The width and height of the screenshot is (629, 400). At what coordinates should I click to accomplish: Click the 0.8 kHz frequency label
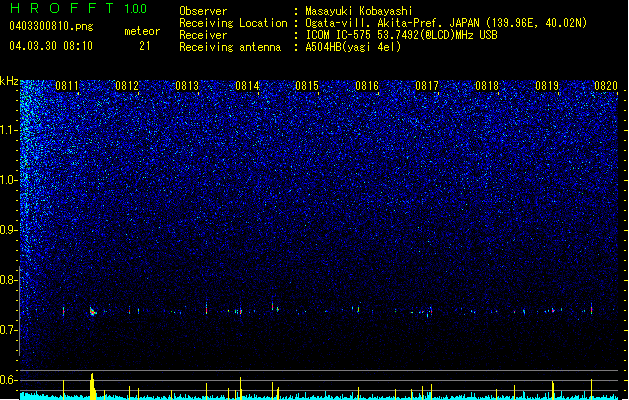(8, 280)
